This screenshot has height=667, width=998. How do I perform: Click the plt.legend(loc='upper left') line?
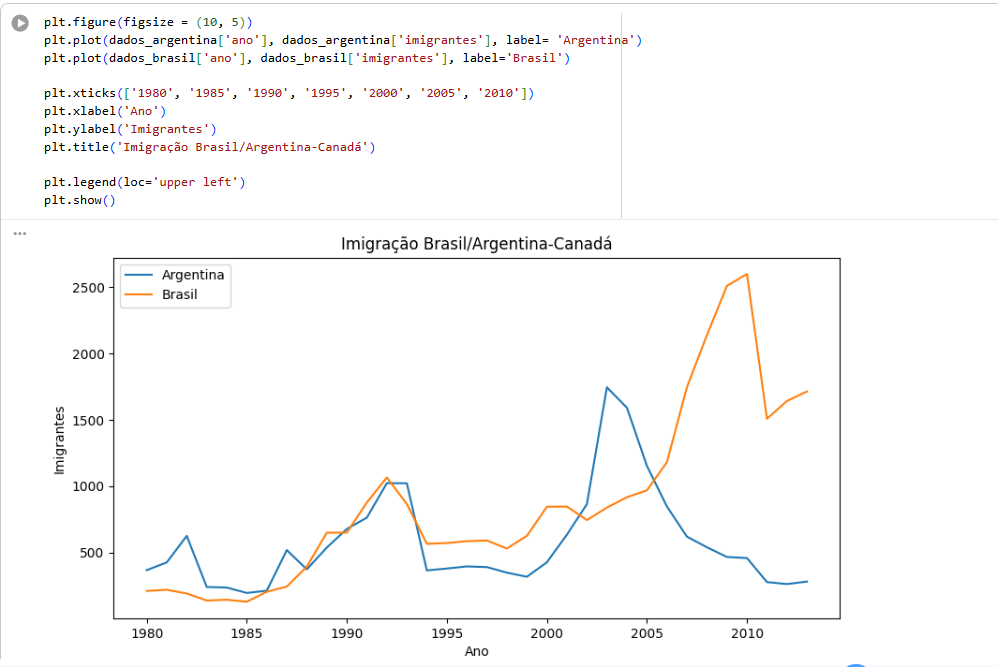(144, 182)
